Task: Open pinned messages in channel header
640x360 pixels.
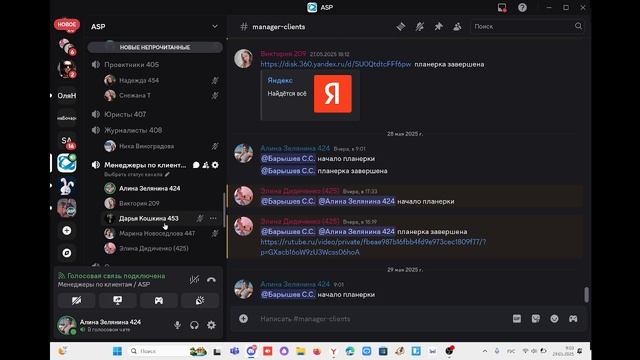Action: coord(438,27)
